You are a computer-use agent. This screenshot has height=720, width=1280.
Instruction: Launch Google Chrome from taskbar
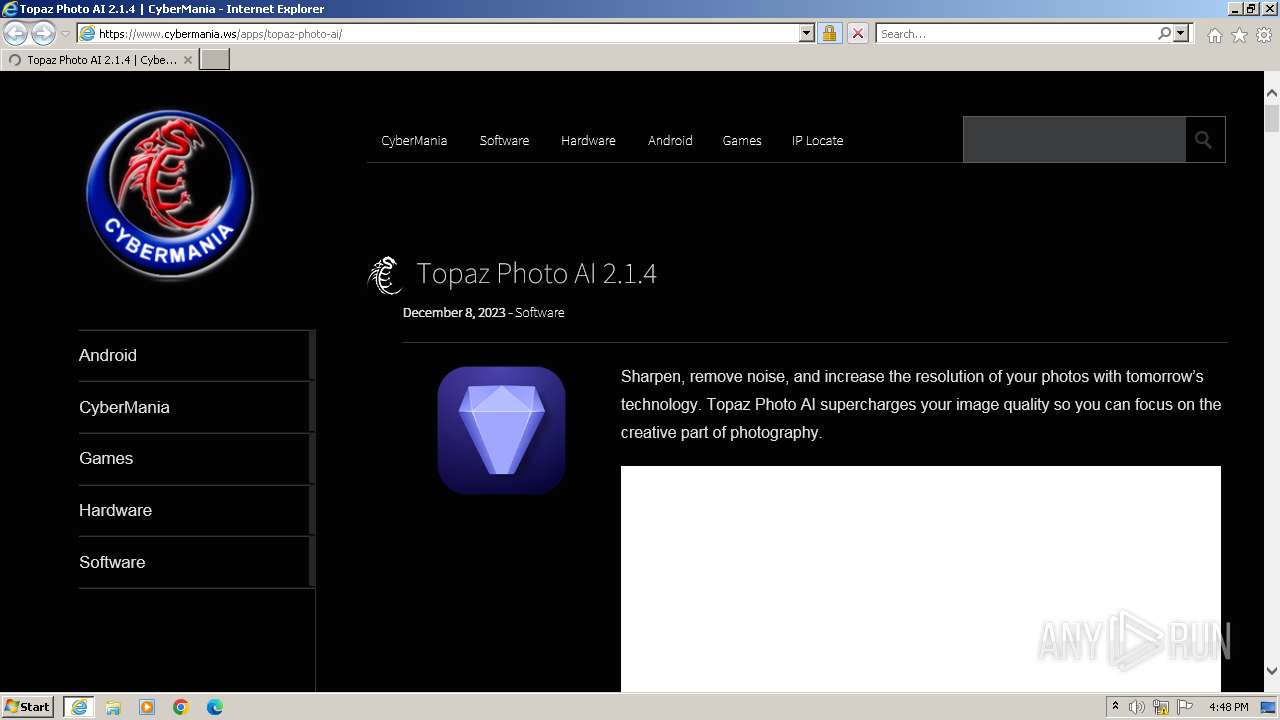click(181, 707)
